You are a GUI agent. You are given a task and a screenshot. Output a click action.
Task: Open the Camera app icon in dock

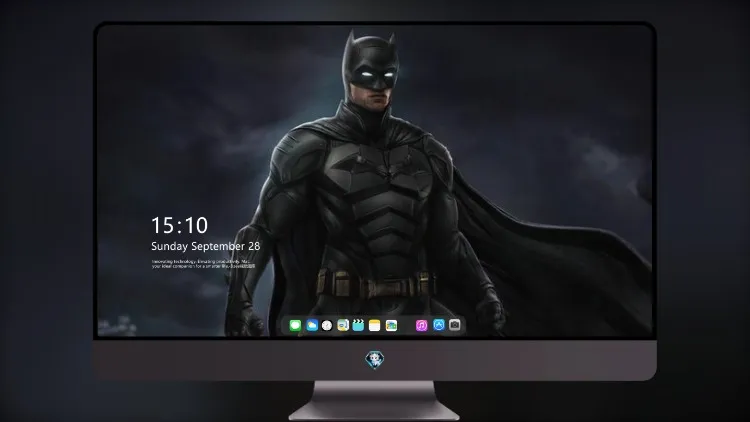click(455, 325)
